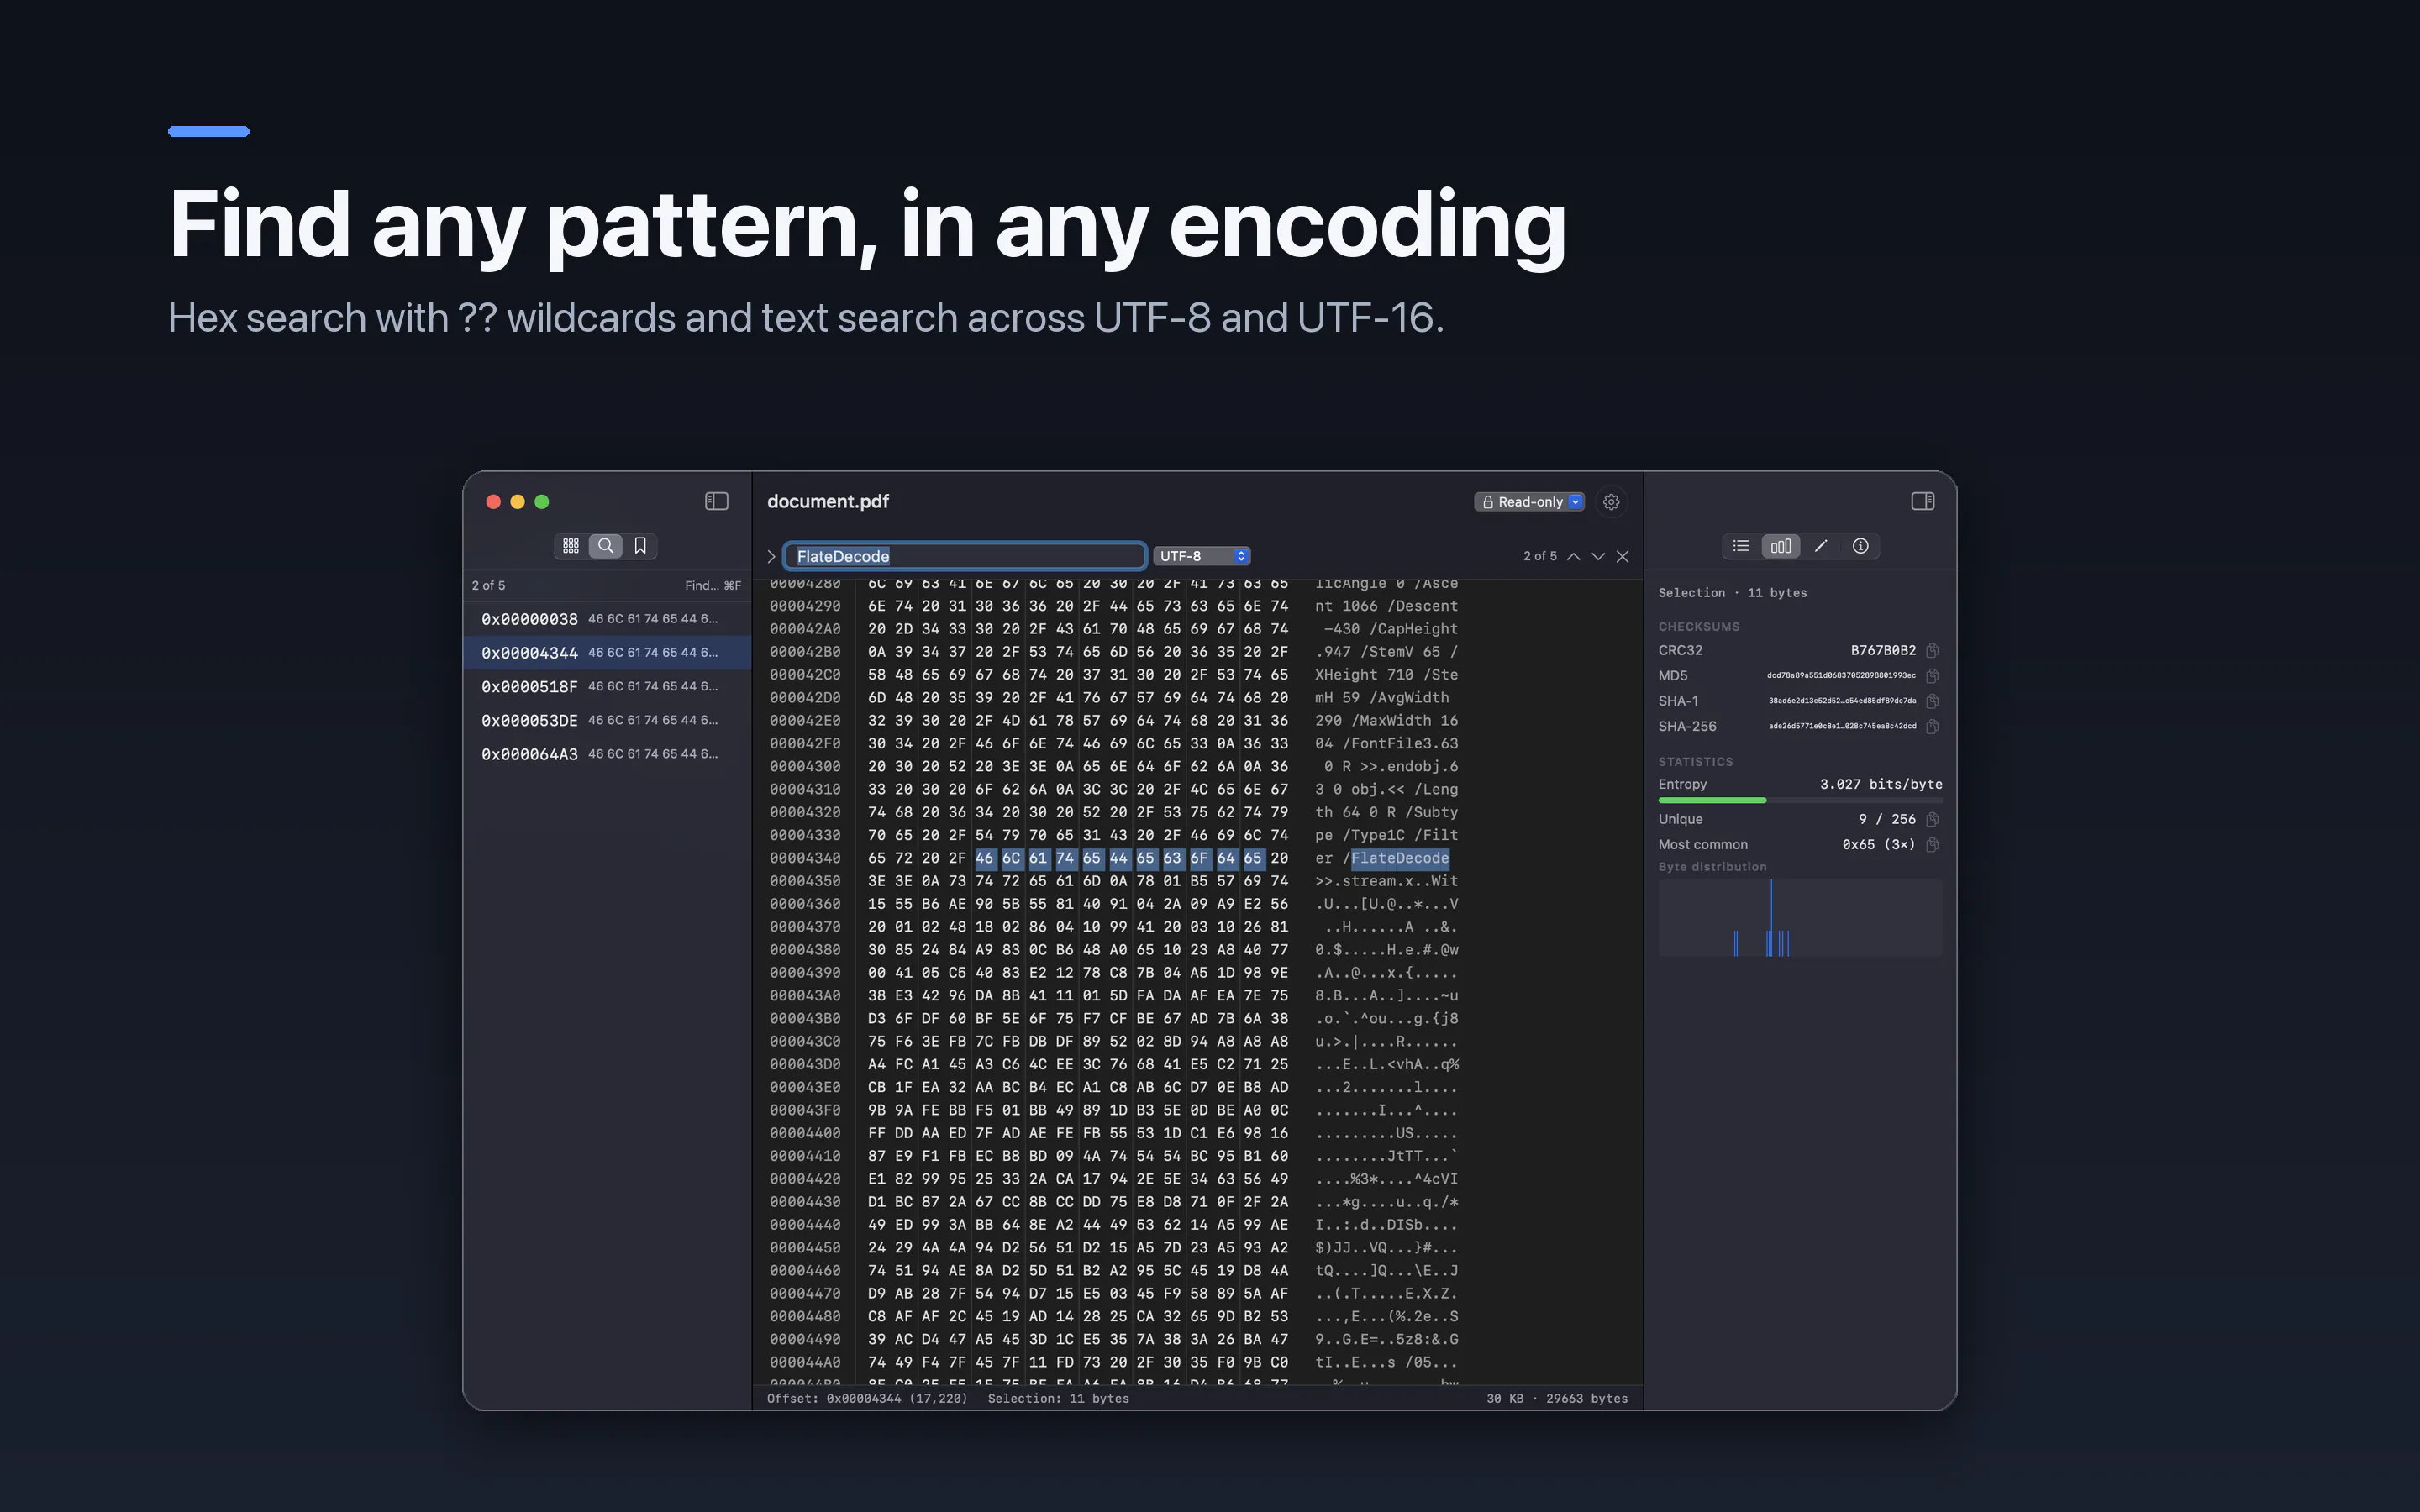
Task: Click the Find... ⌘F label
Action: tap(713, 585)
